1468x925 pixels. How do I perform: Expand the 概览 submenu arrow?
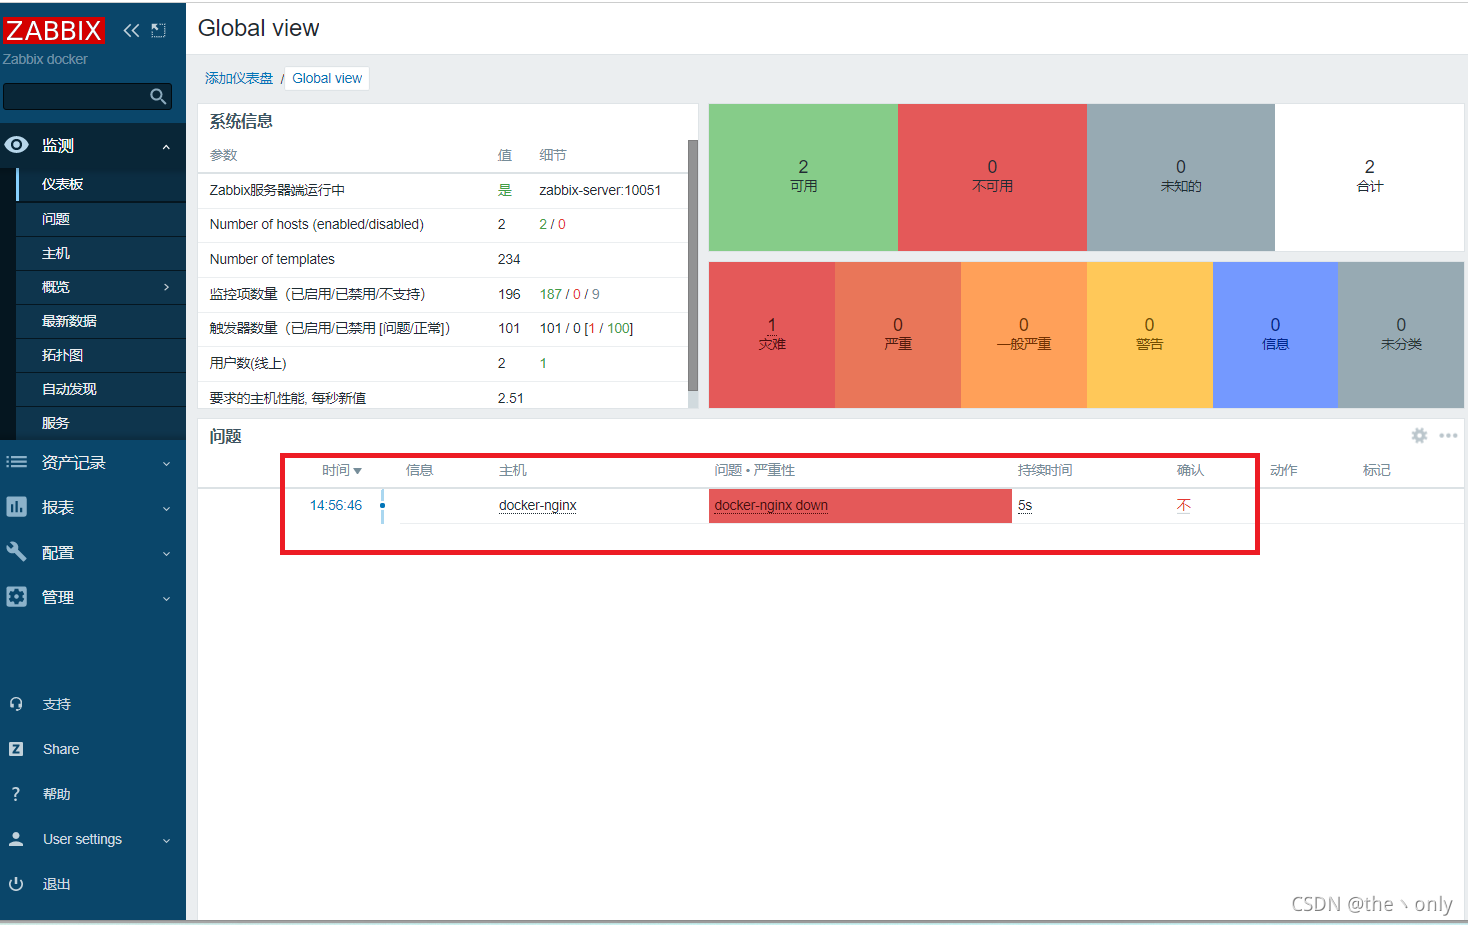(166, 287)
